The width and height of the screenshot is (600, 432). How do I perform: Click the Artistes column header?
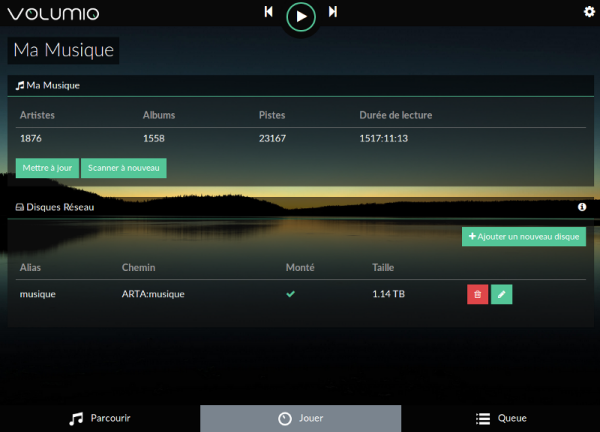tap(37, 115)
